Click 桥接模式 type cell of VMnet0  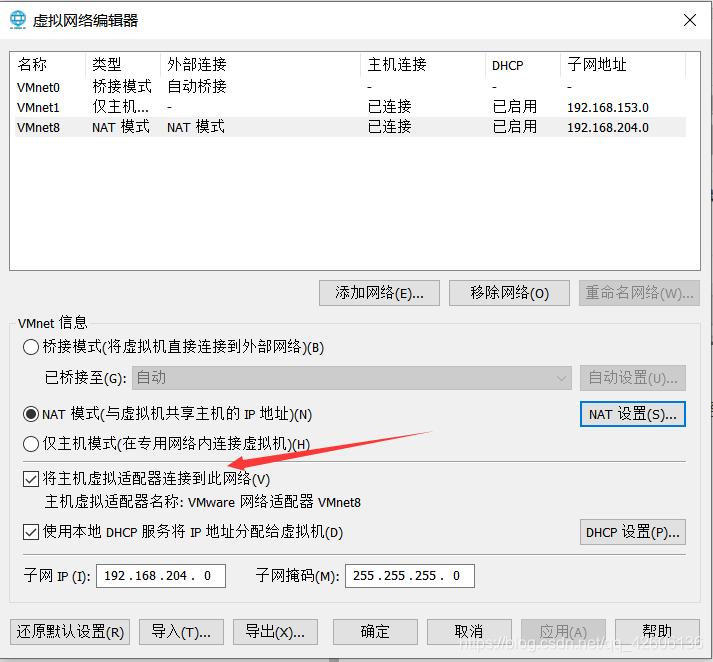click(x=122, y=86)
